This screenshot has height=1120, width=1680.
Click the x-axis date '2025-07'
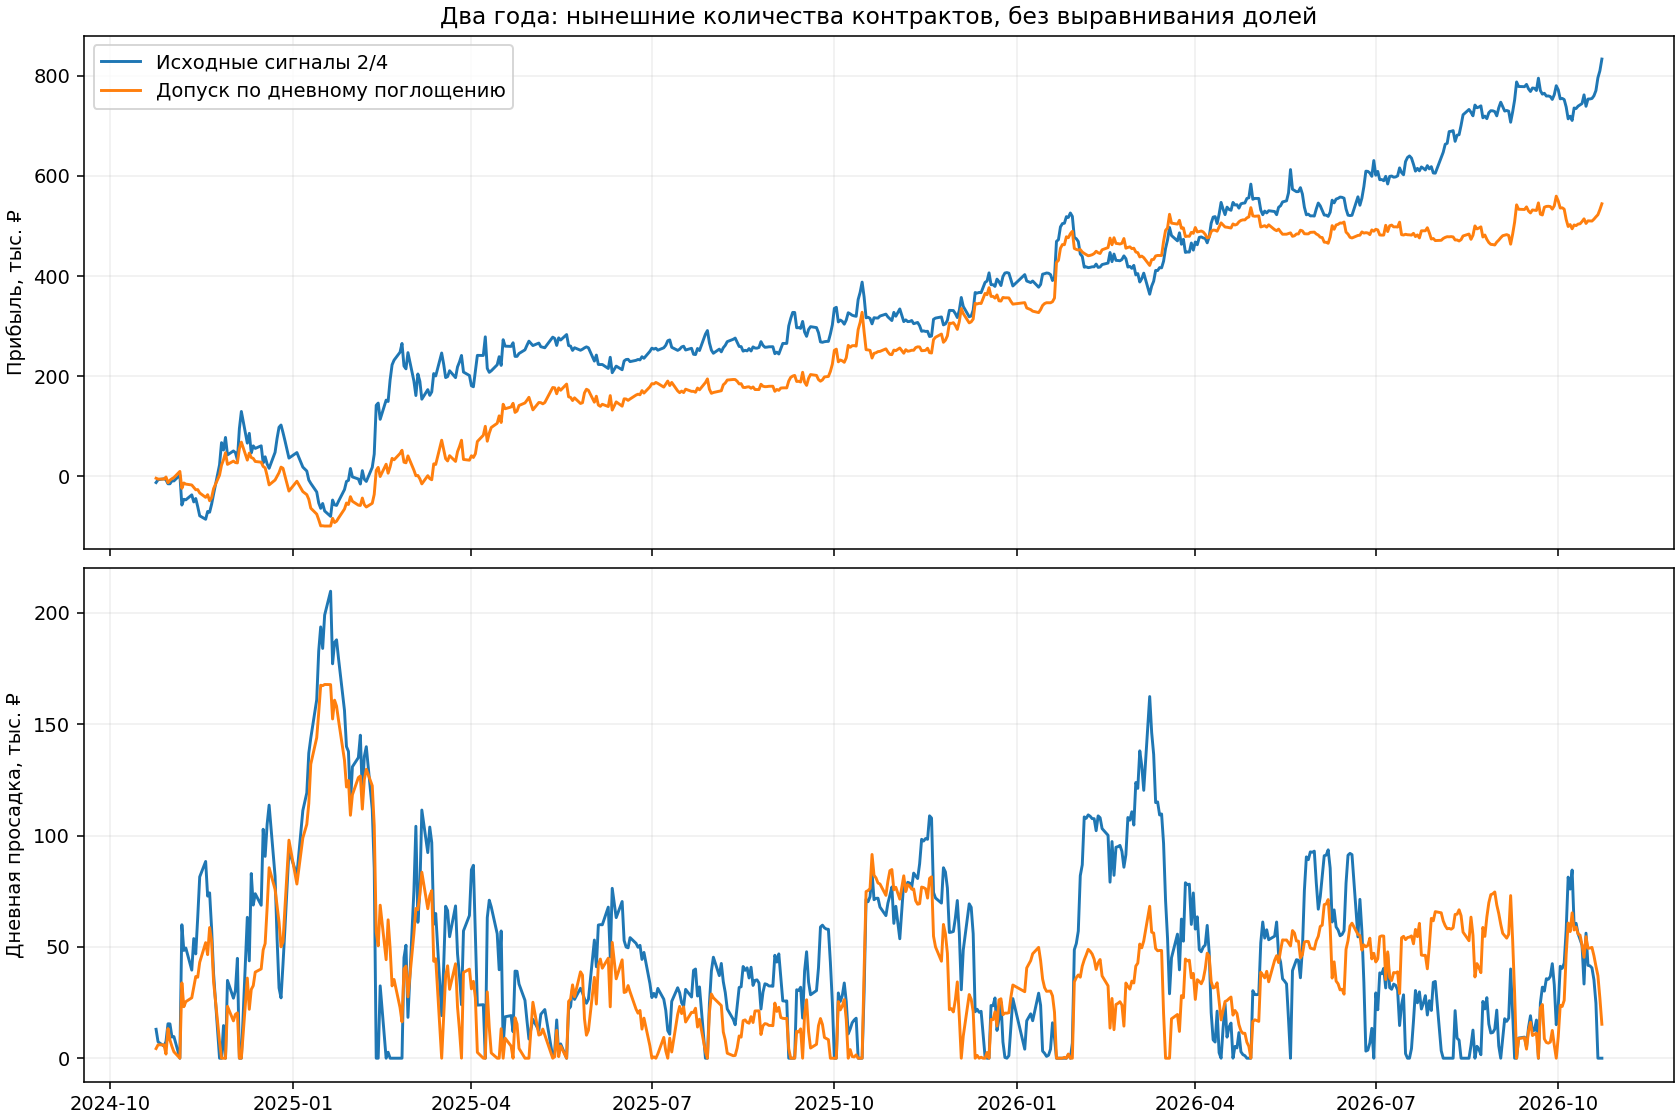pos(652,1103)
